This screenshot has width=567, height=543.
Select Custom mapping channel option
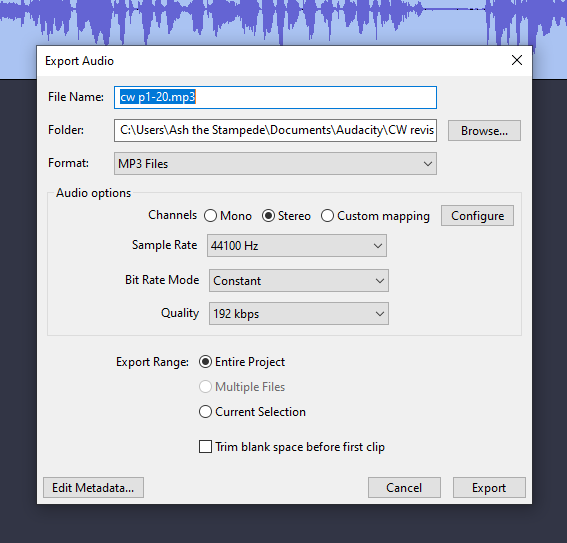[375, 216]
